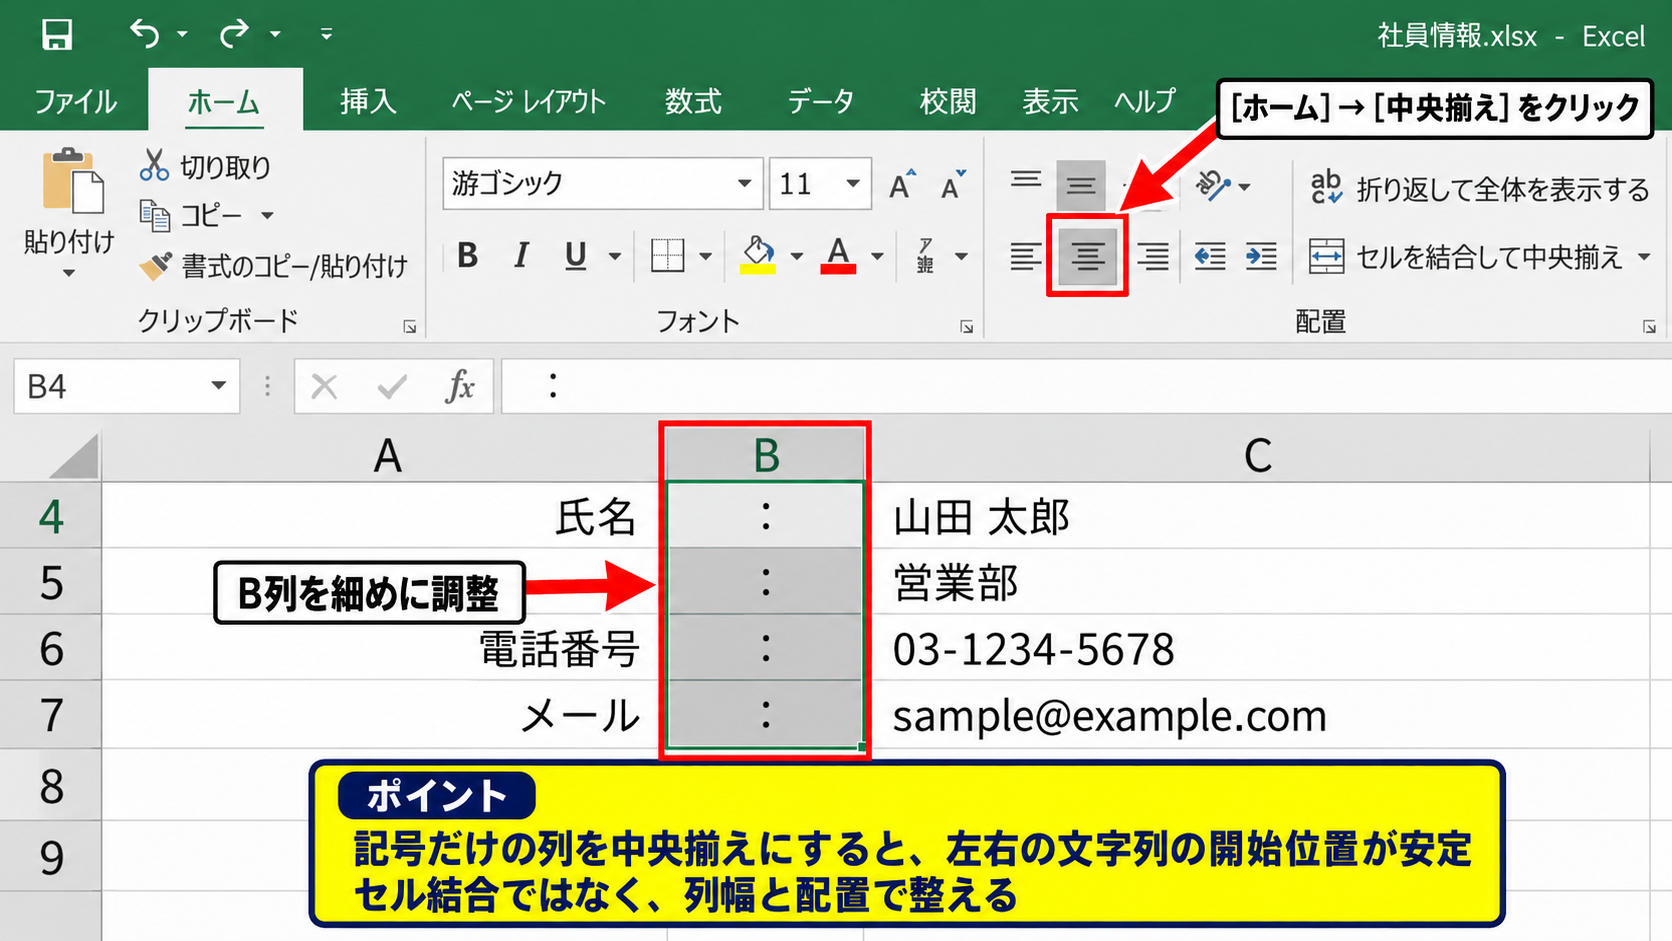Toggle Bold formatting

[467, 256]
